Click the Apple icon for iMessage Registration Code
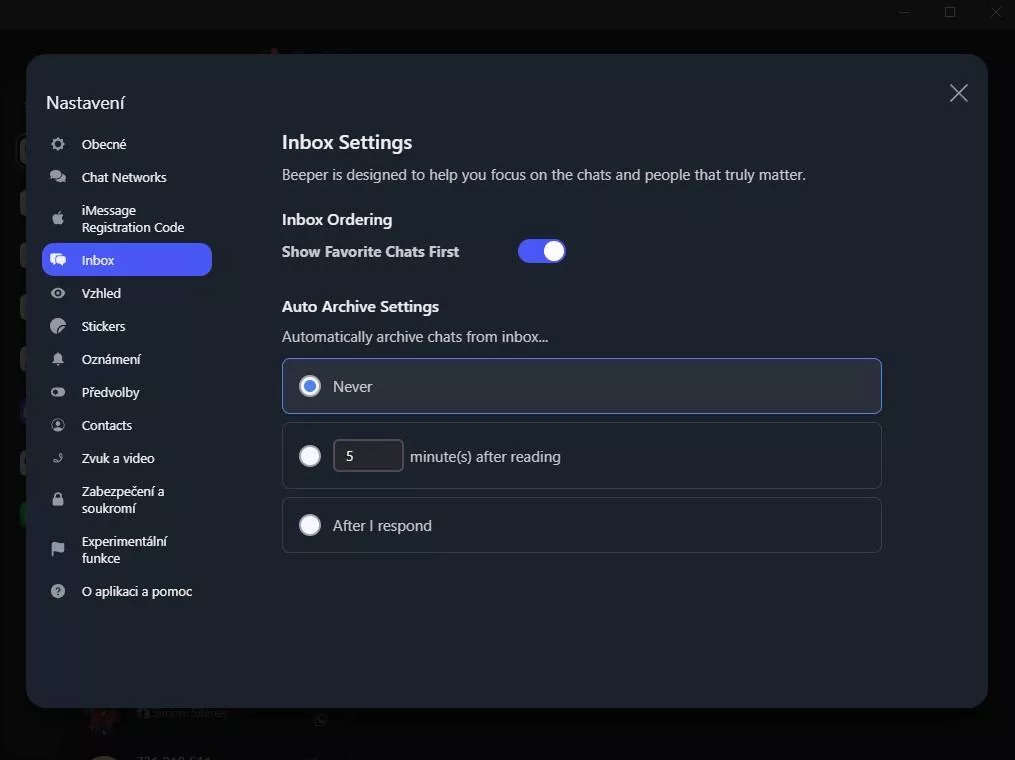 (58, 218)
